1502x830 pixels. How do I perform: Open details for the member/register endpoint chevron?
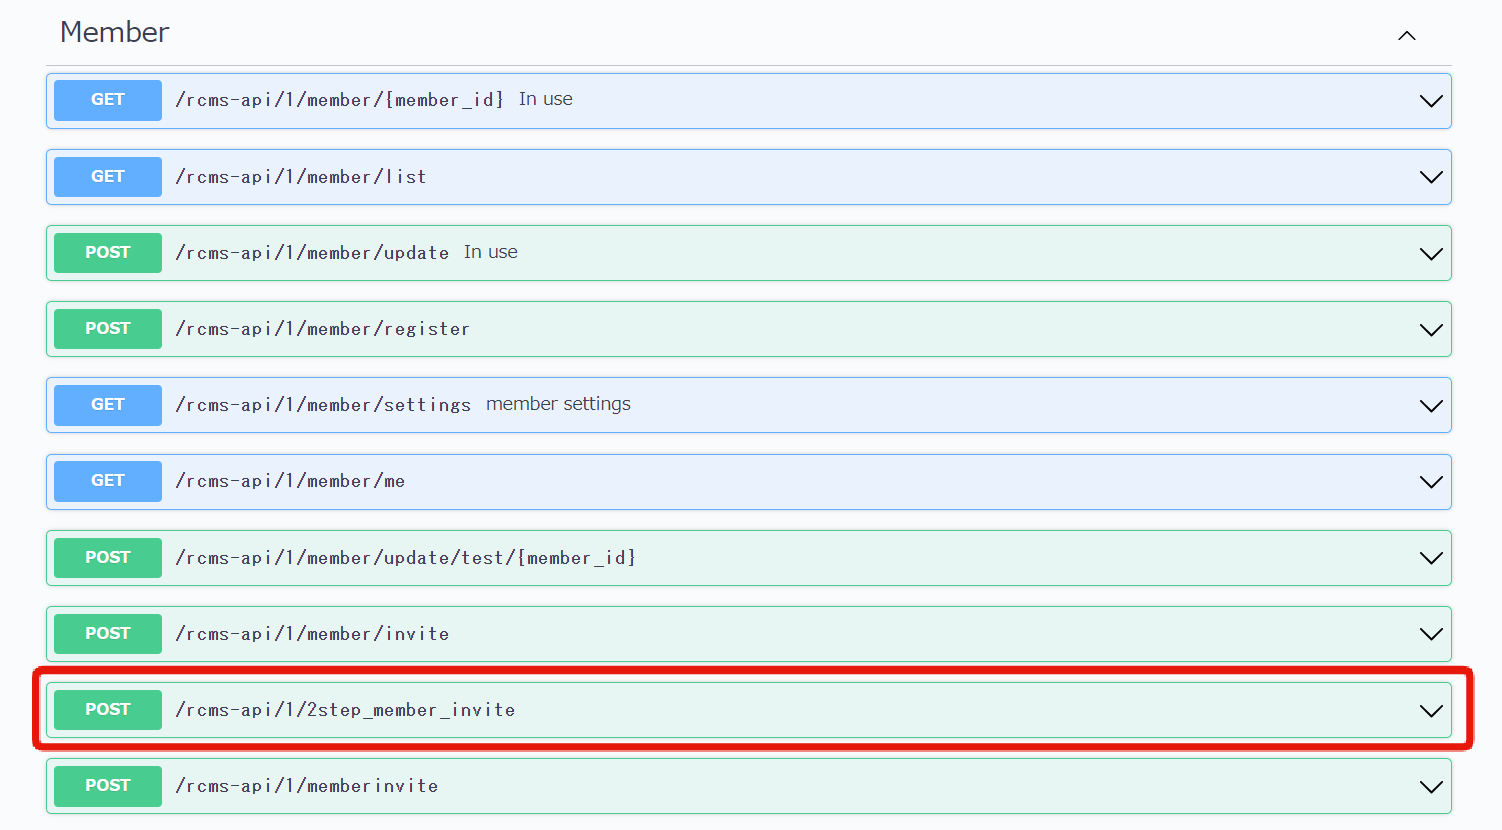[x=1431, y=329]
